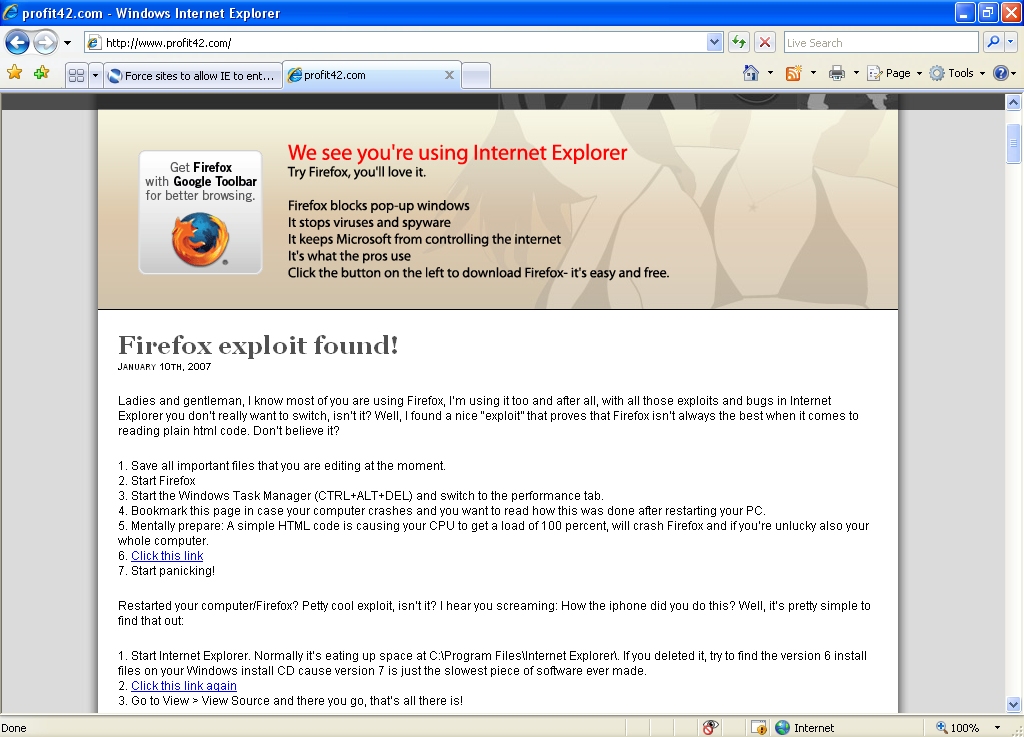Click the vertical scrollbar down arrow
Screen dimensions: 1024x737
(x=1014, y=704)
